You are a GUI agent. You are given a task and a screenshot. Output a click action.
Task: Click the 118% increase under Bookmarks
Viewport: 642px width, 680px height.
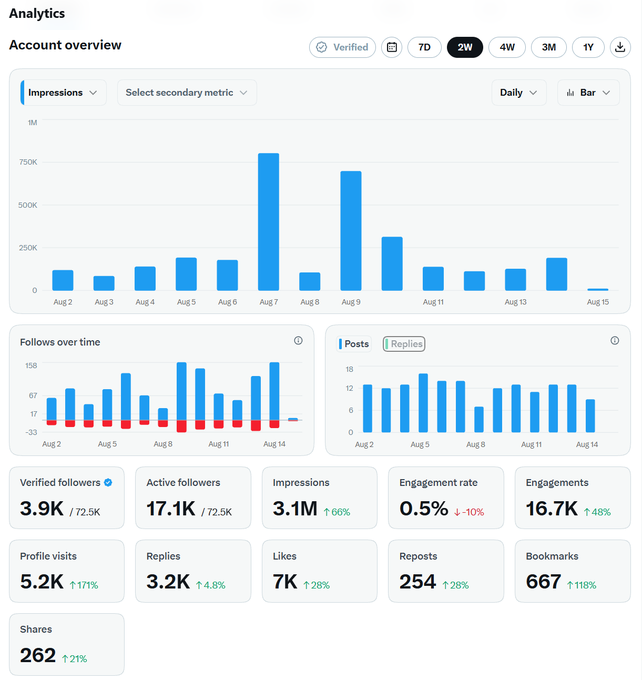tap(582, 585)
